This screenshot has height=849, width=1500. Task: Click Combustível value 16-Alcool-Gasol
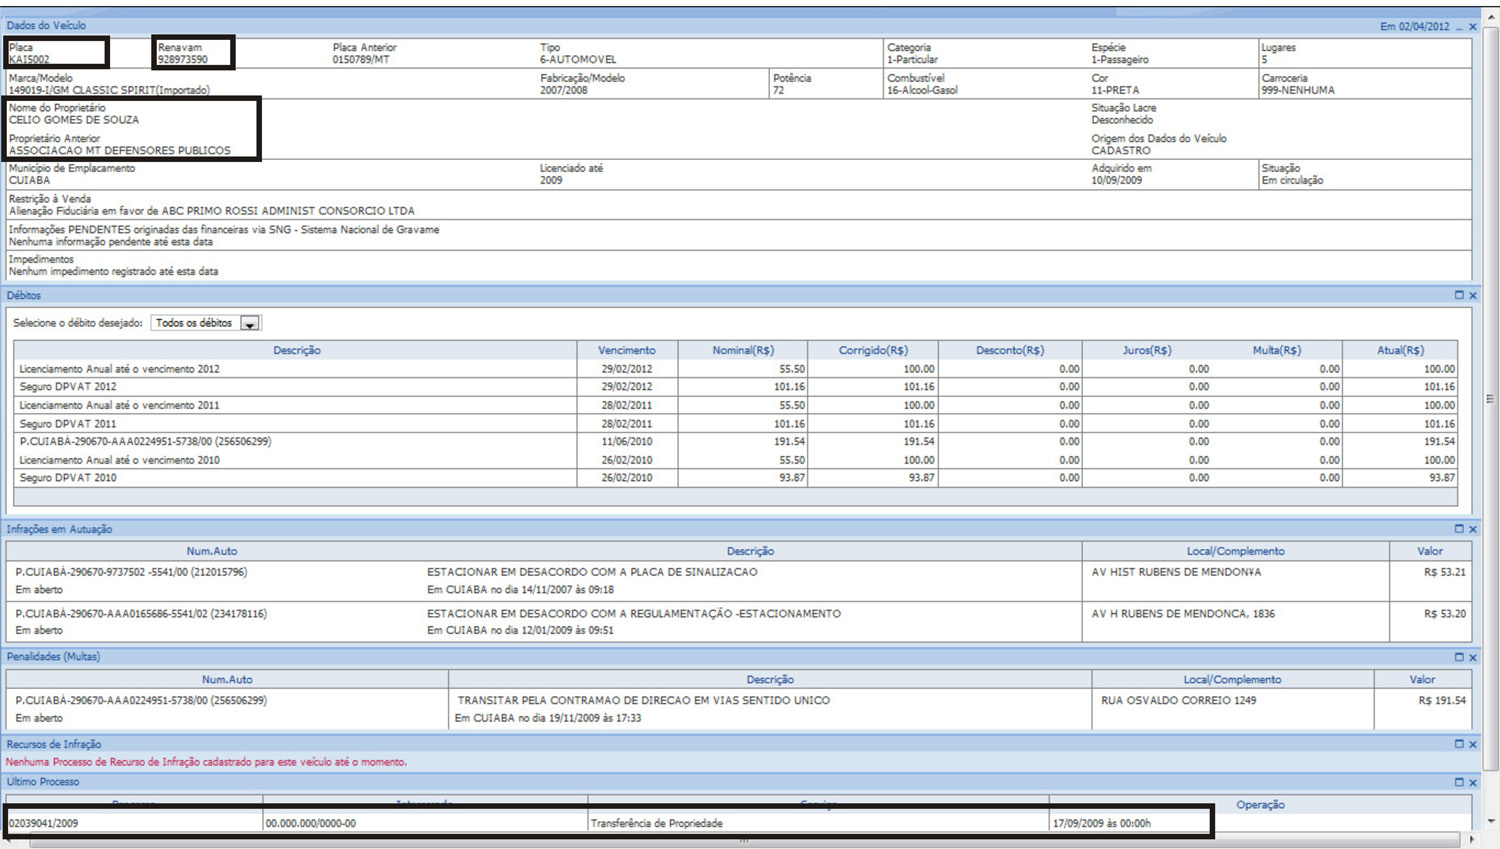(x=922, y=90)
